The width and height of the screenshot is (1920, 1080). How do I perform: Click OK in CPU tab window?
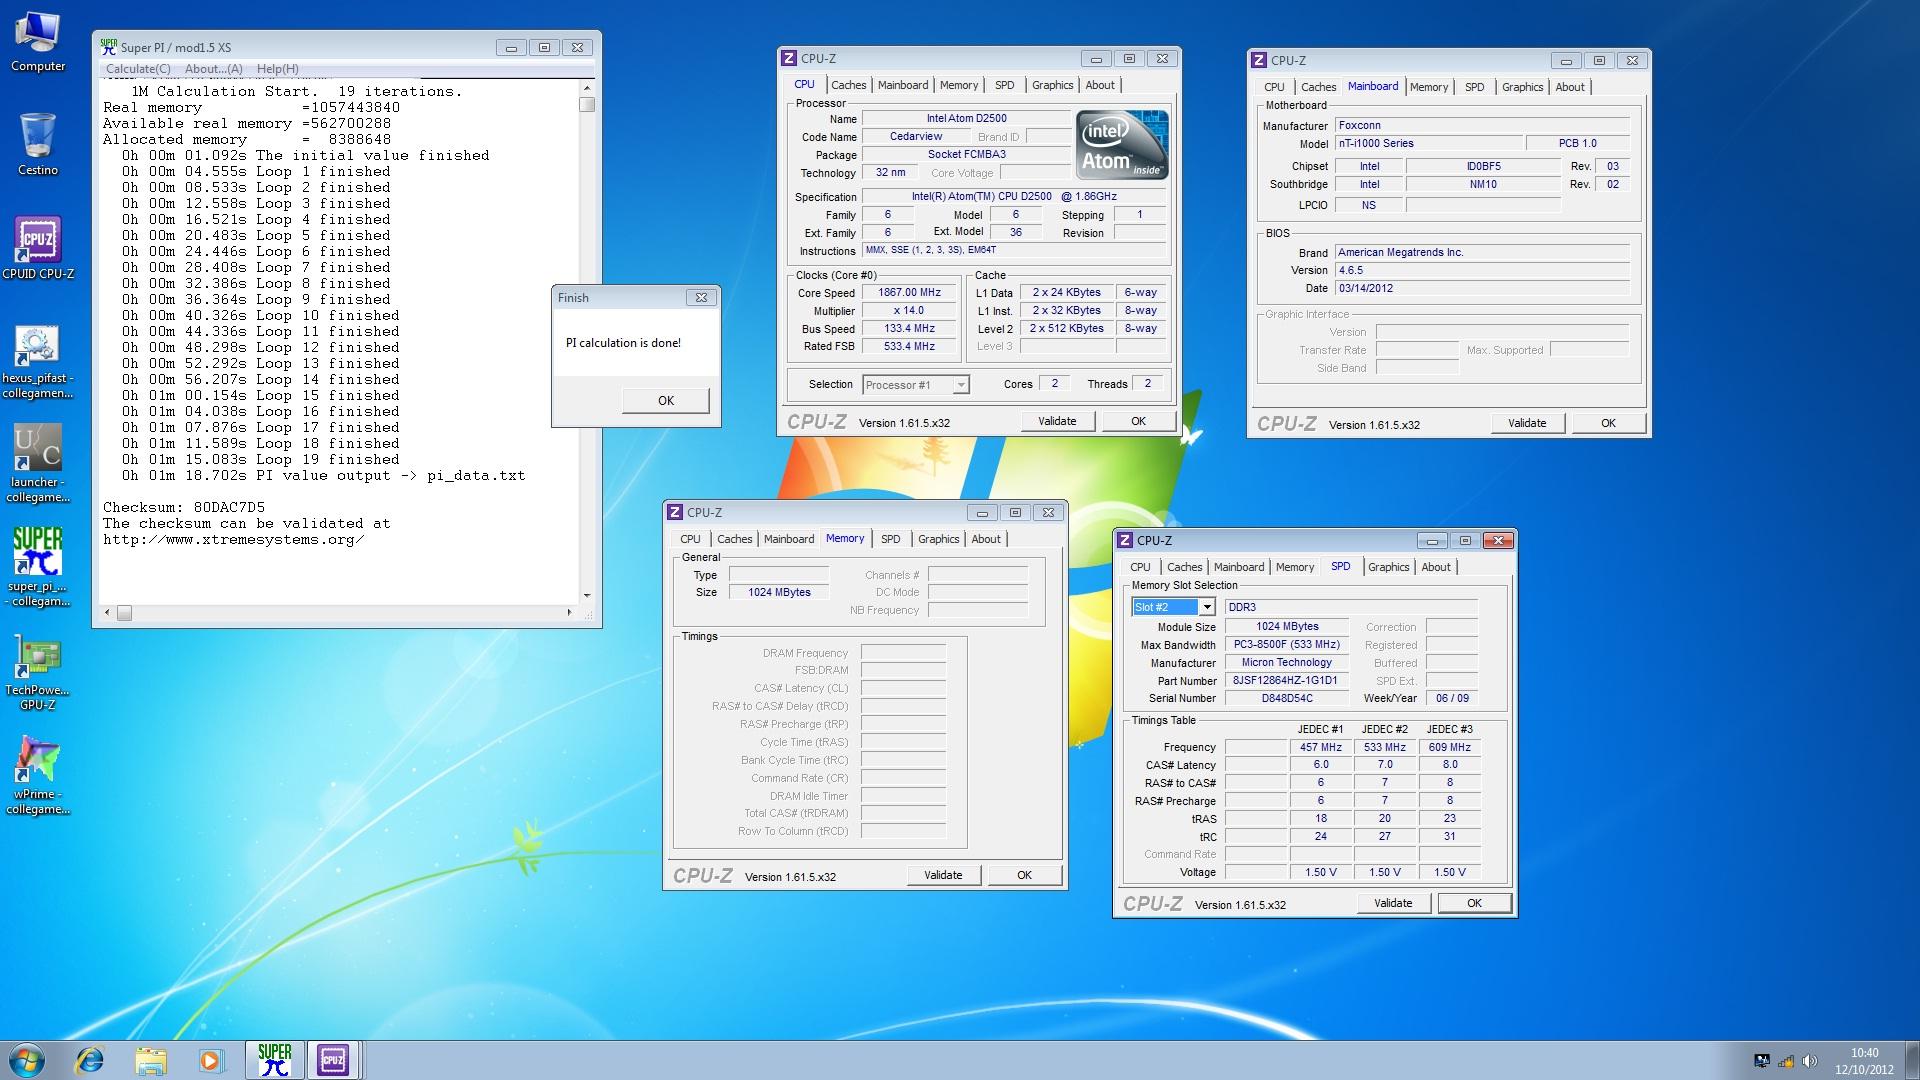pos(1138,421)
